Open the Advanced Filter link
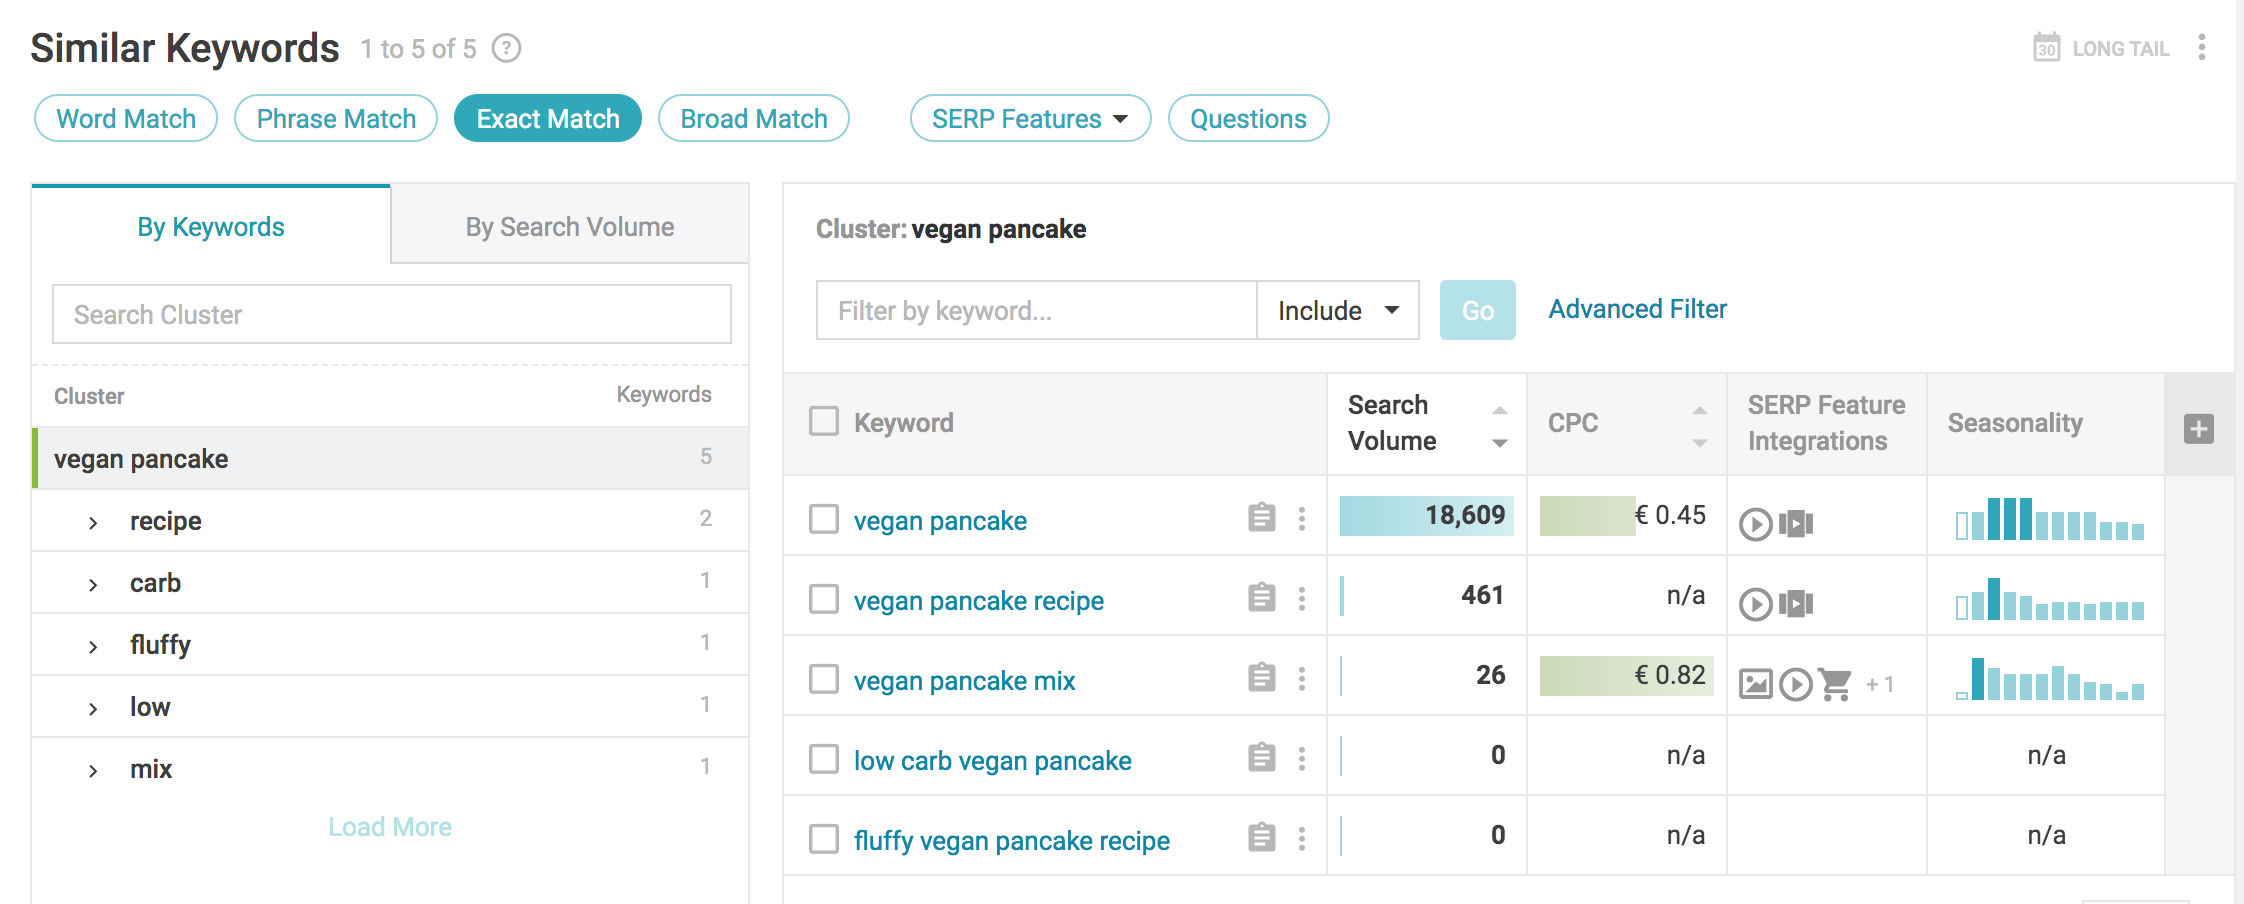 [x=1637, y=309]
